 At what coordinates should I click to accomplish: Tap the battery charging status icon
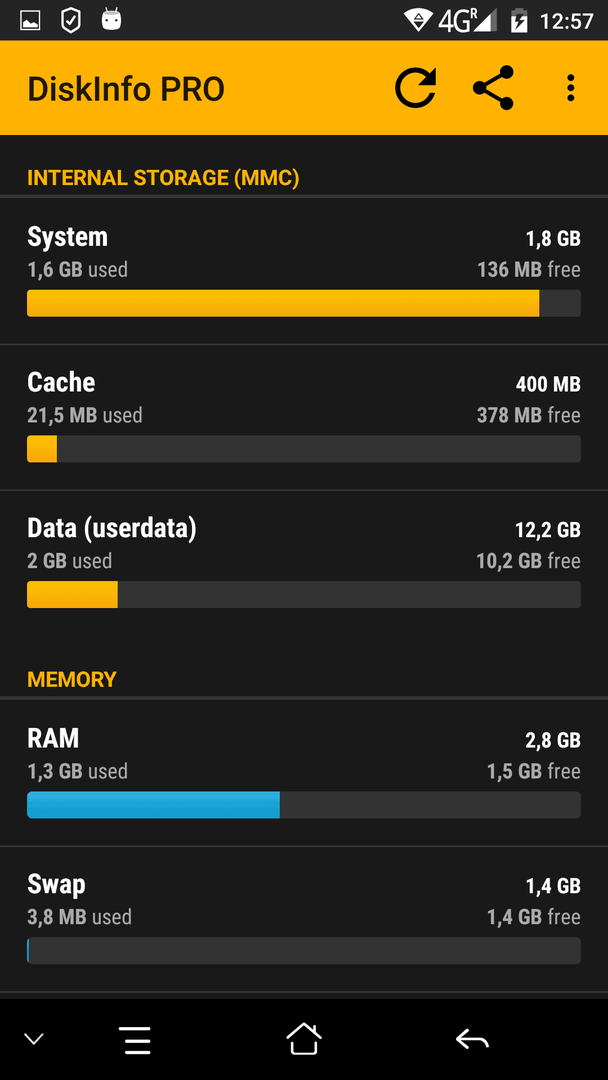click(x=518, y=21)
